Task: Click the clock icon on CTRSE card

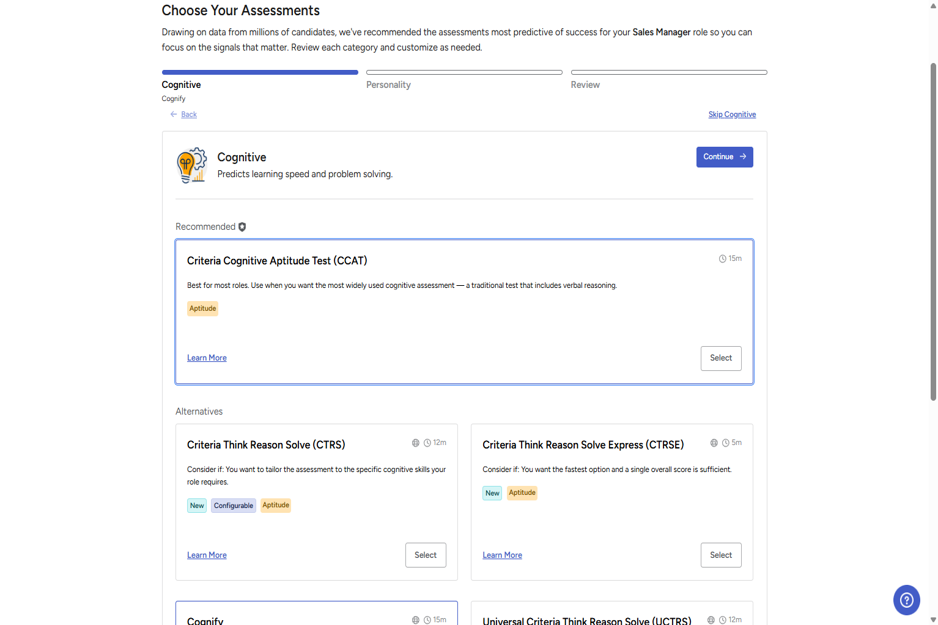Action: pos(725,443)
